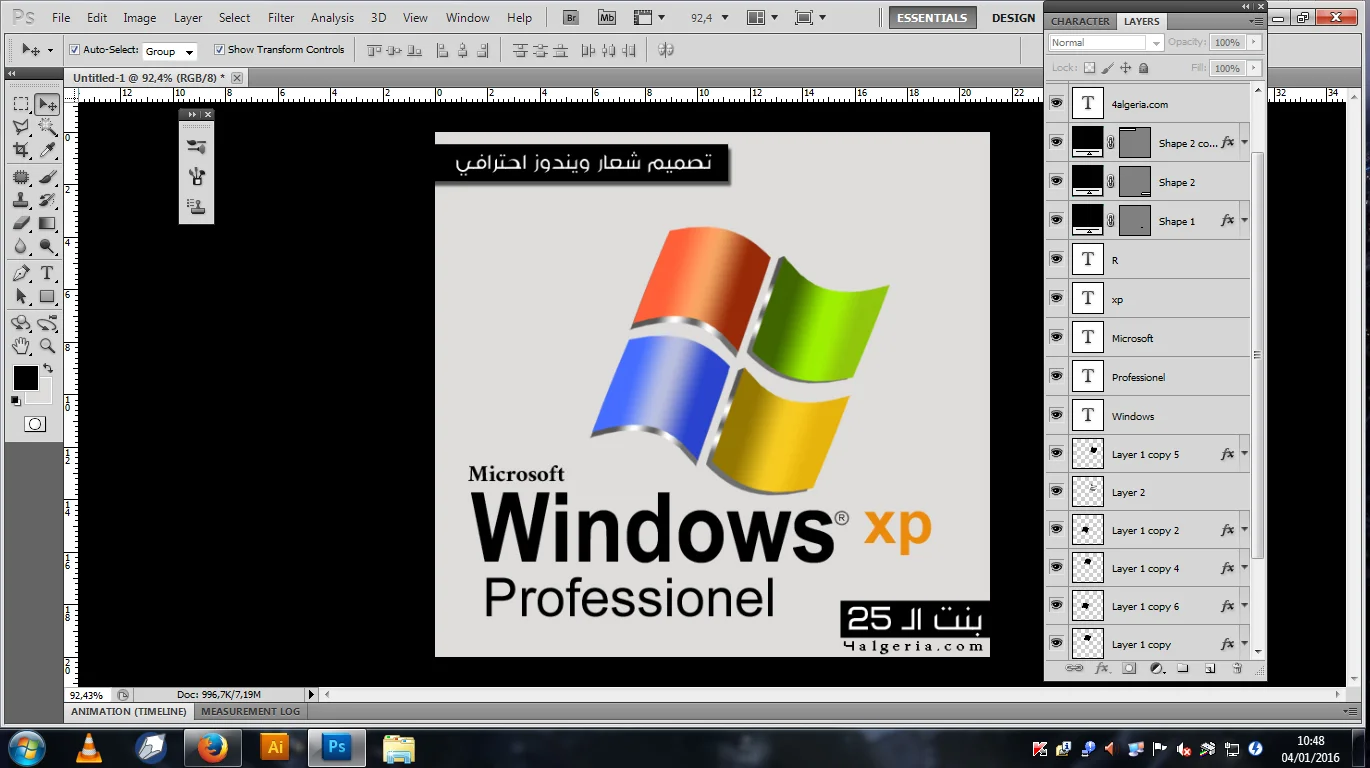
Task: Open the Normal blend mode dropdown
Action: point(1105,43)
